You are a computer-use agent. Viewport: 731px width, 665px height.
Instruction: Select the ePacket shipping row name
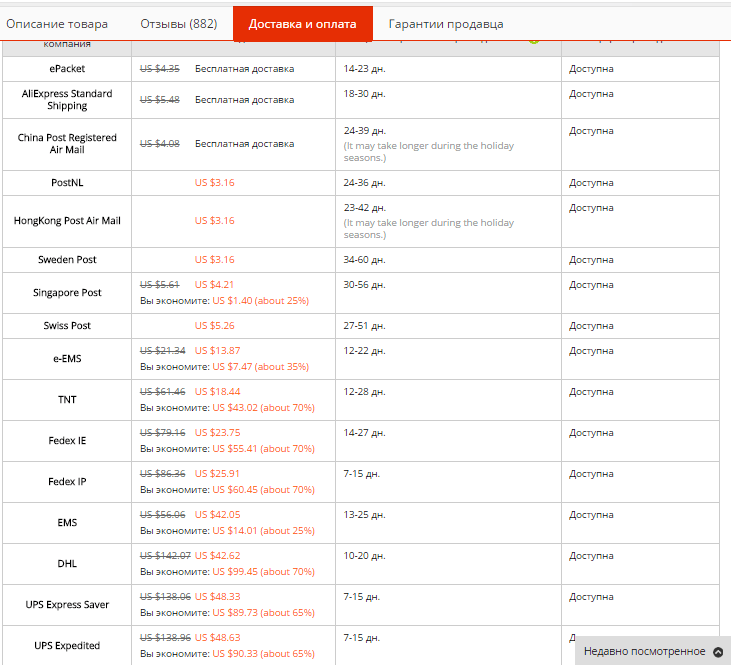pos(67,69)
